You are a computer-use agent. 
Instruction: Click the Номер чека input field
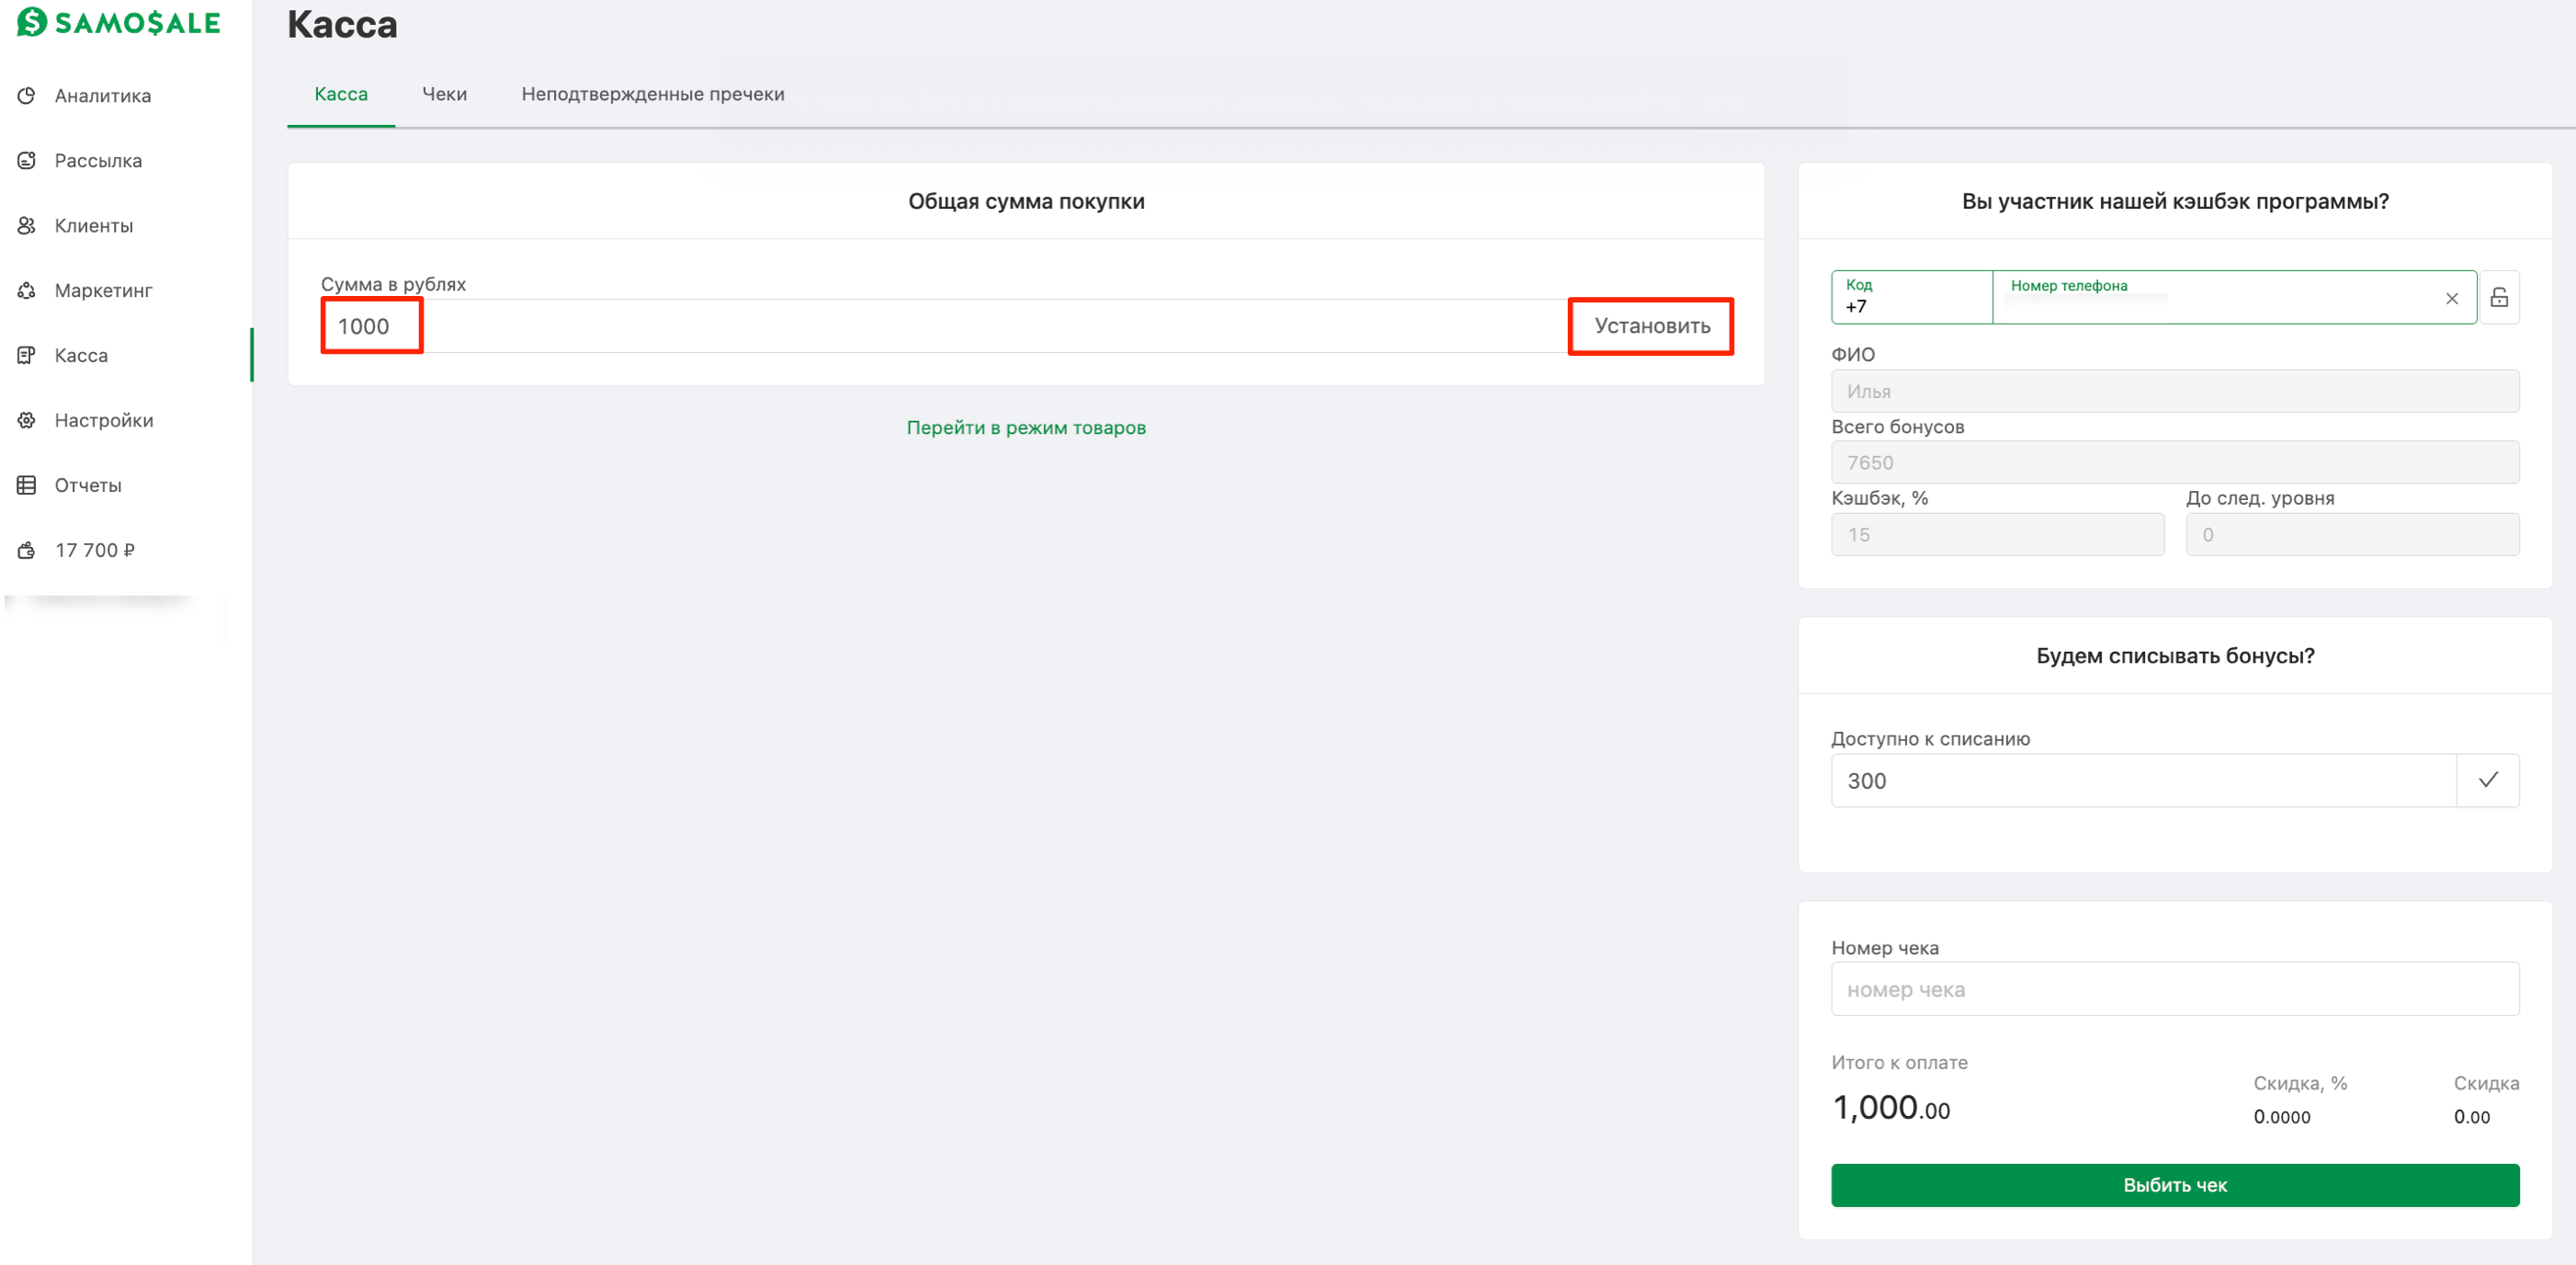[2174, 989]
